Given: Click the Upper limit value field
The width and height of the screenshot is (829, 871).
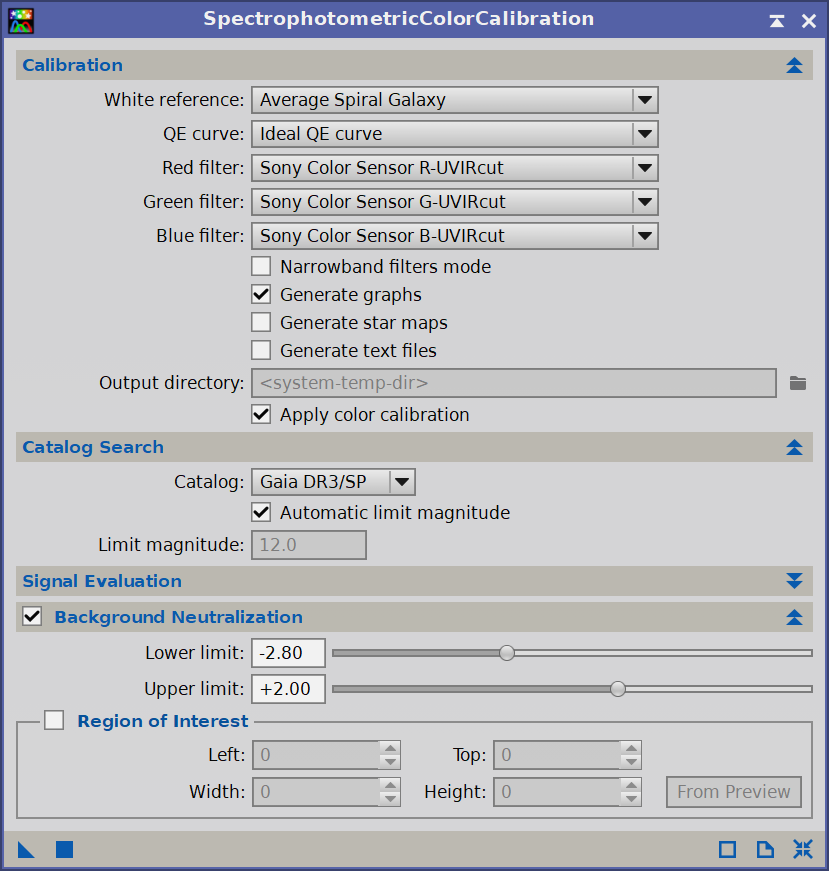Looking at the screenshot, I should (x=288, y=689).
